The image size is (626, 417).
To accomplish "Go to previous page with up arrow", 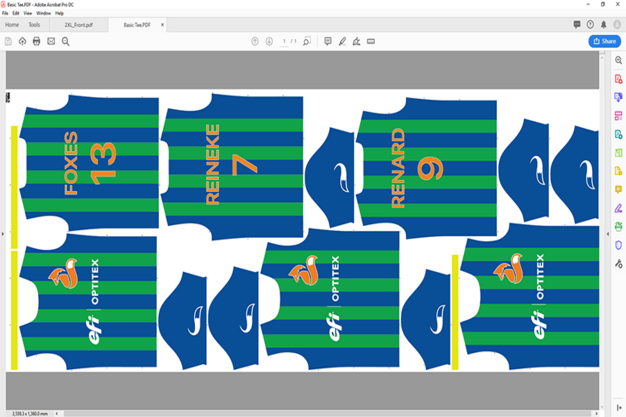I will pyautogui.click(x=255, y=41).
